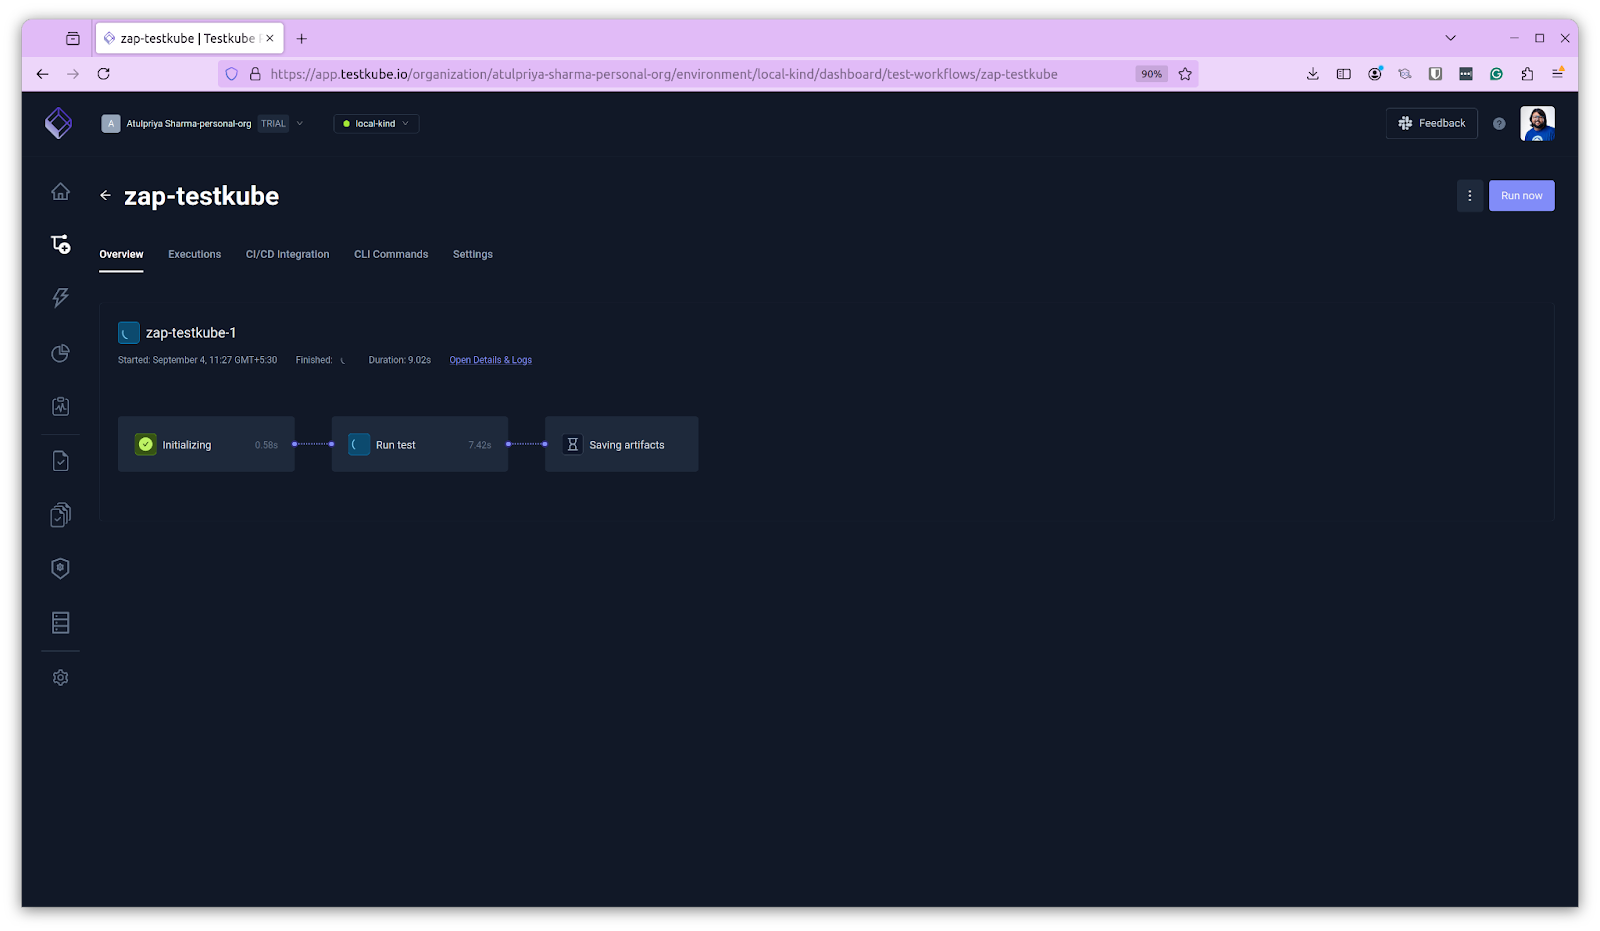Open the Triggers lightning sidebar icon
Screen dimensions: 1600x931
point(61,297)
